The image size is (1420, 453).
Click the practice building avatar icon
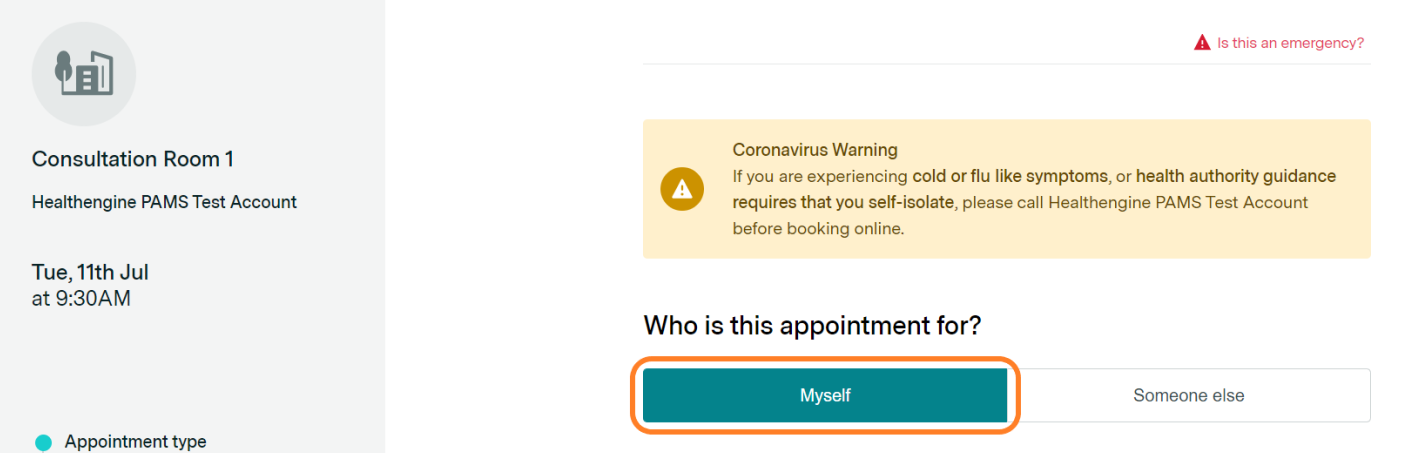pos(84,73)
